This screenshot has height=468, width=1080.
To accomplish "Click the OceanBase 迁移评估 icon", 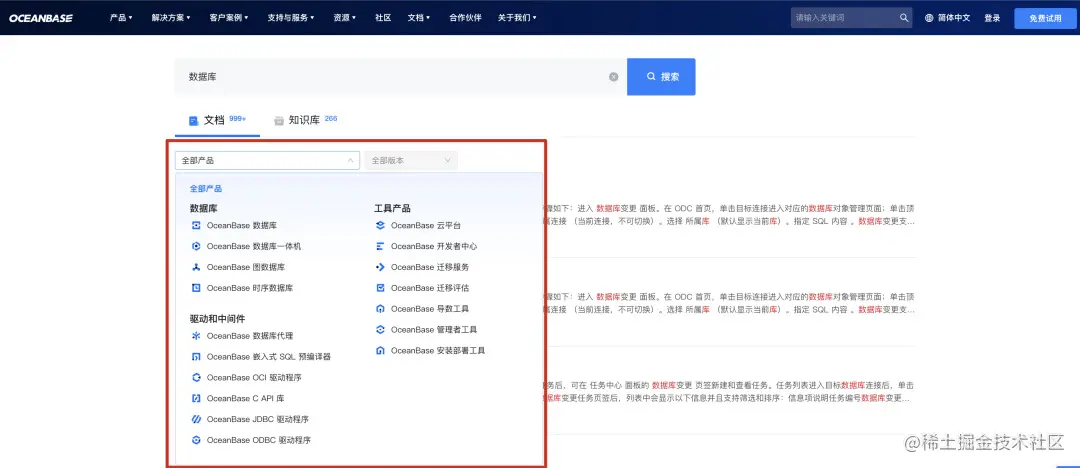I will click(380, 287).
